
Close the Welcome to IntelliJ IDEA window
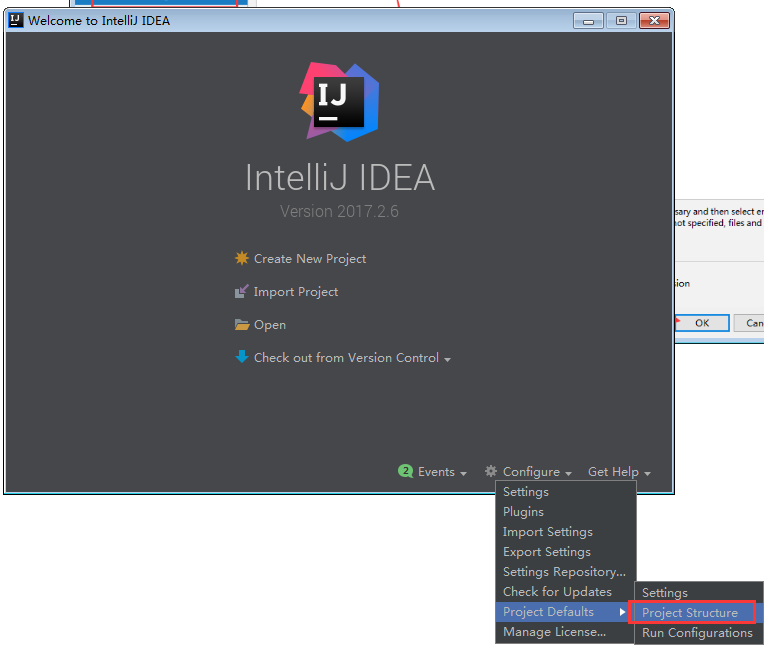tap(654, 20)
